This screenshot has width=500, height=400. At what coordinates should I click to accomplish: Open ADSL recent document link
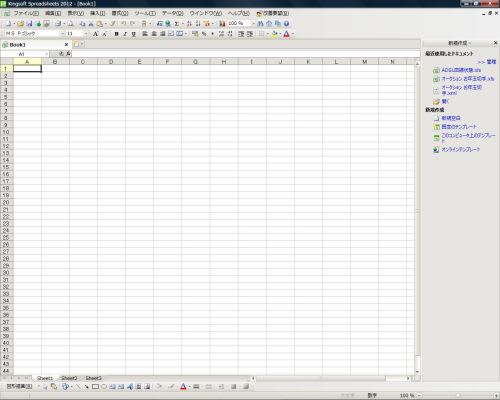461,70
